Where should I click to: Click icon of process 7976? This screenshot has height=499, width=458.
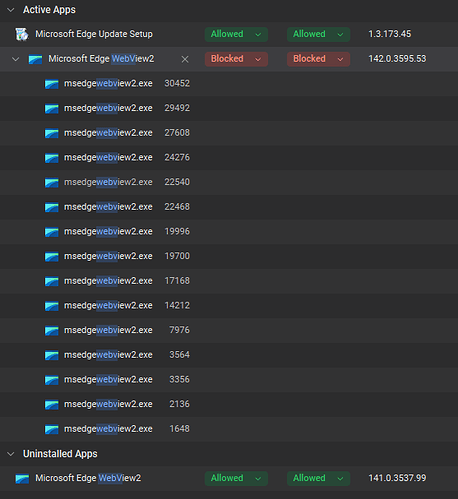[52, 331]
